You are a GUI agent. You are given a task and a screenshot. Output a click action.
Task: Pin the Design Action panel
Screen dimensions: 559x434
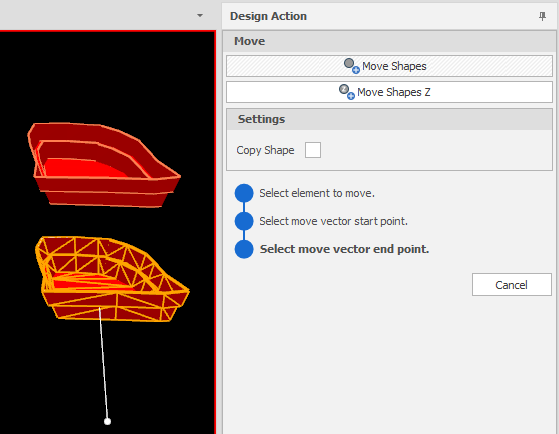pos(542,16)
